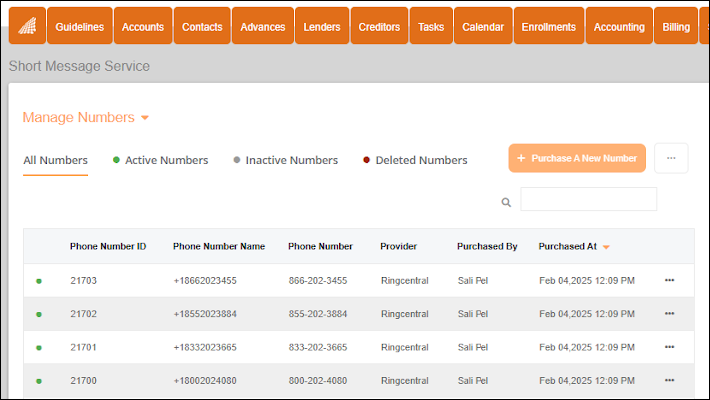Click phone number ID 21701
The image size is (710, 400).
[83, 347]
